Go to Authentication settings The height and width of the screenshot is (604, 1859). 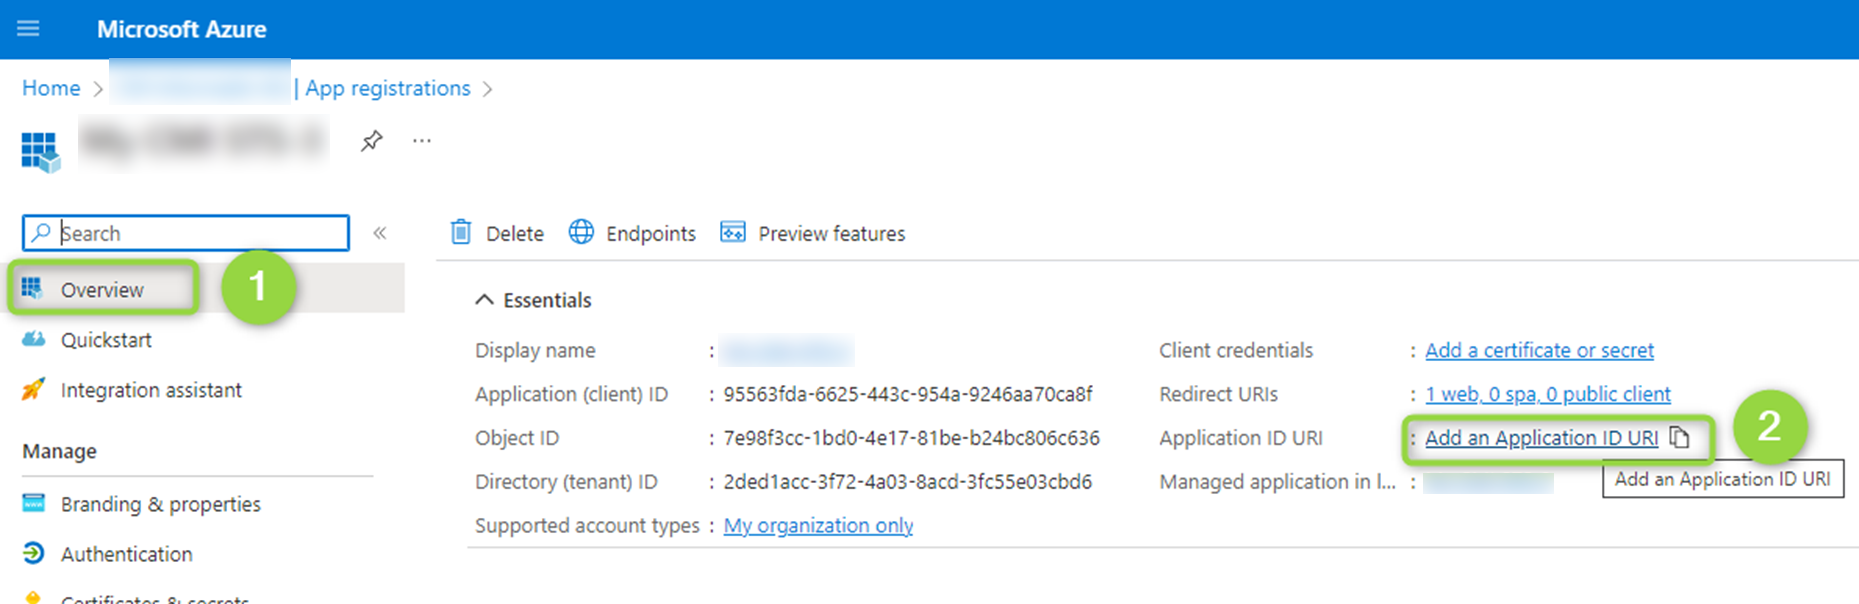(x=126, y=554)
